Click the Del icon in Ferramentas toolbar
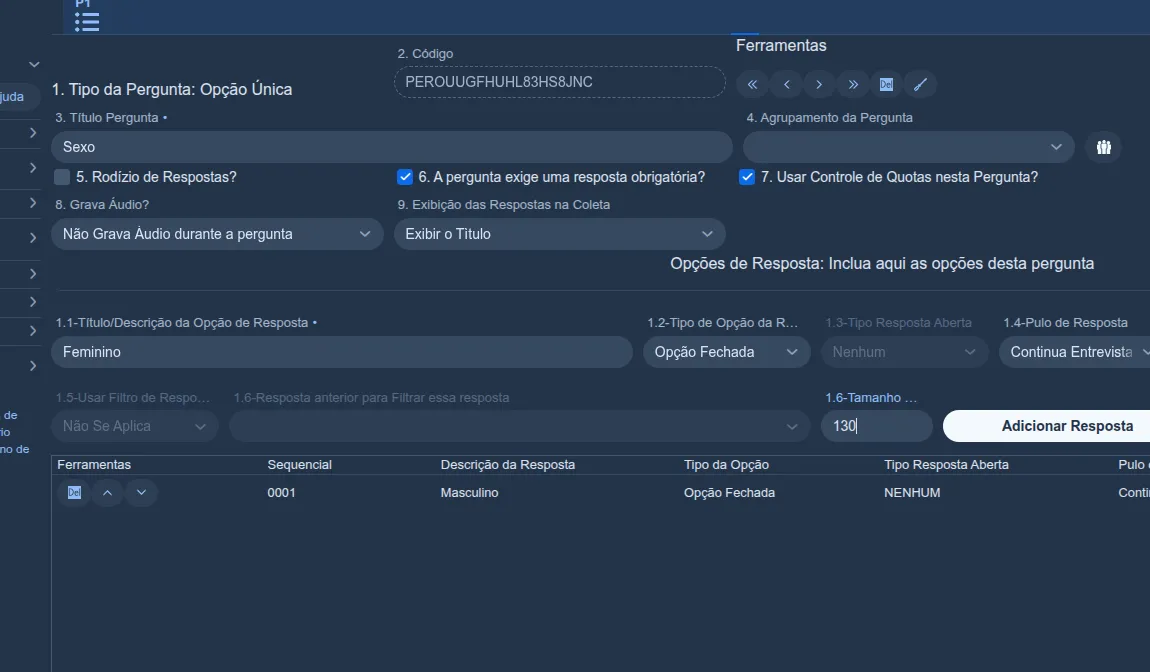The width and height of the screenshot is (1150, 672). point(886,84)
